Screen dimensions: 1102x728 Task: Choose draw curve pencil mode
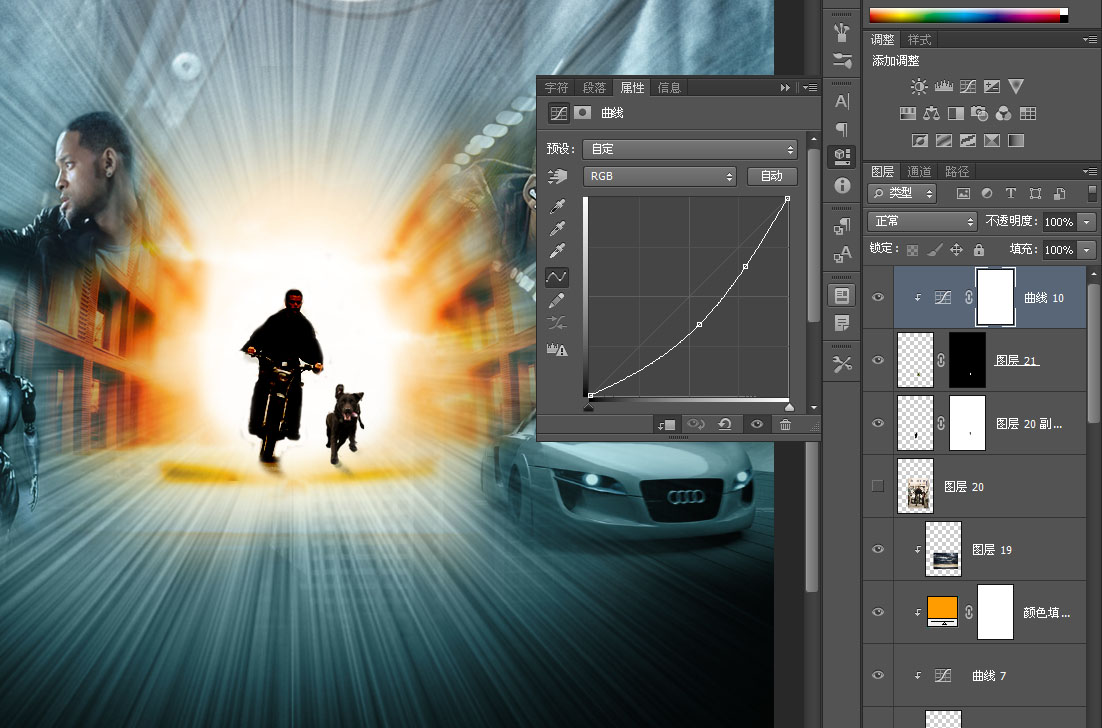(x=557, y=301)
